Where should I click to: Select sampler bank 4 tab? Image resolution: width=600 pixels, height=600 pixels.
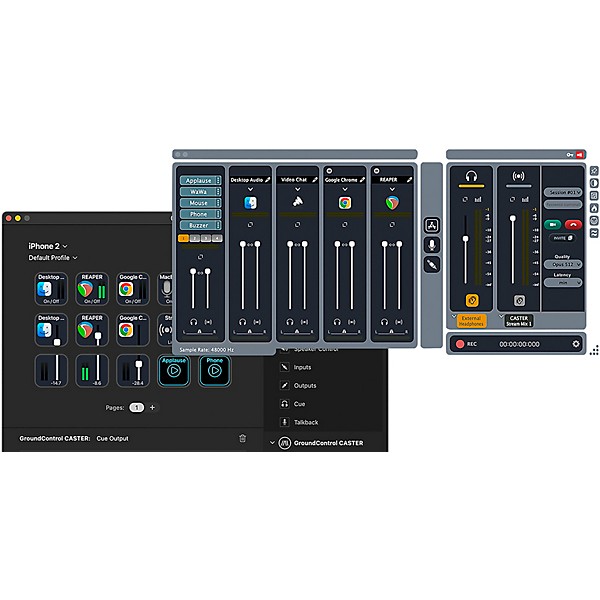[x=217, y=238]
